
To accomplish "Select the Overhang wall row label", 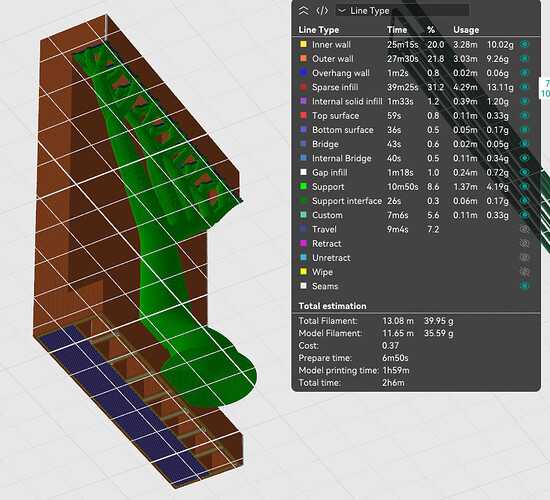I will click(341, 73).
